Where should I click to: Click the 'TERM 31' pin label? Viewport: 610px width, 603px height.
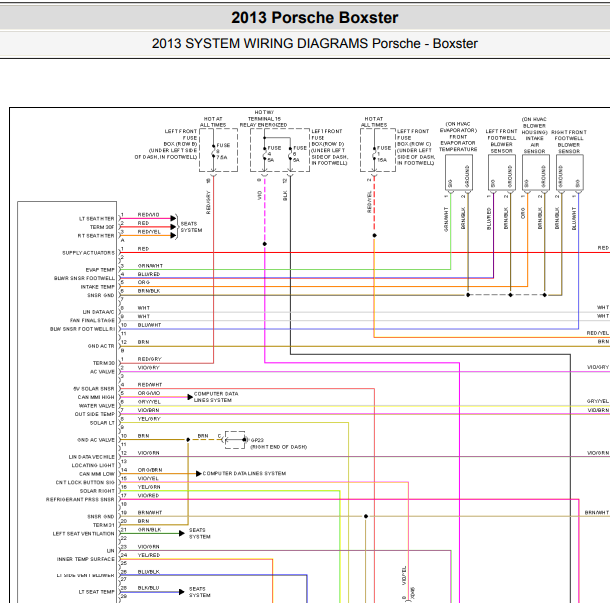click(103, 525)
